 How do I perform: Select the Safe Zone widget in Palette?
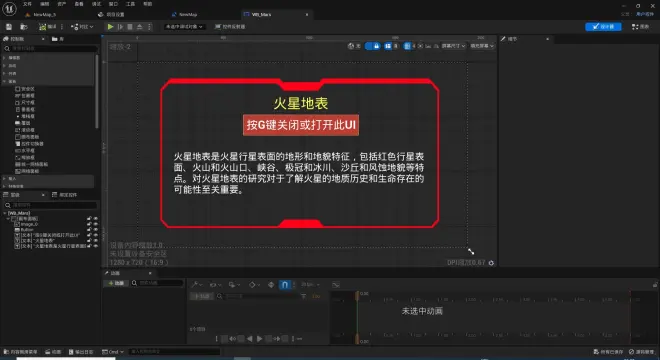click(x=25, y=89)
